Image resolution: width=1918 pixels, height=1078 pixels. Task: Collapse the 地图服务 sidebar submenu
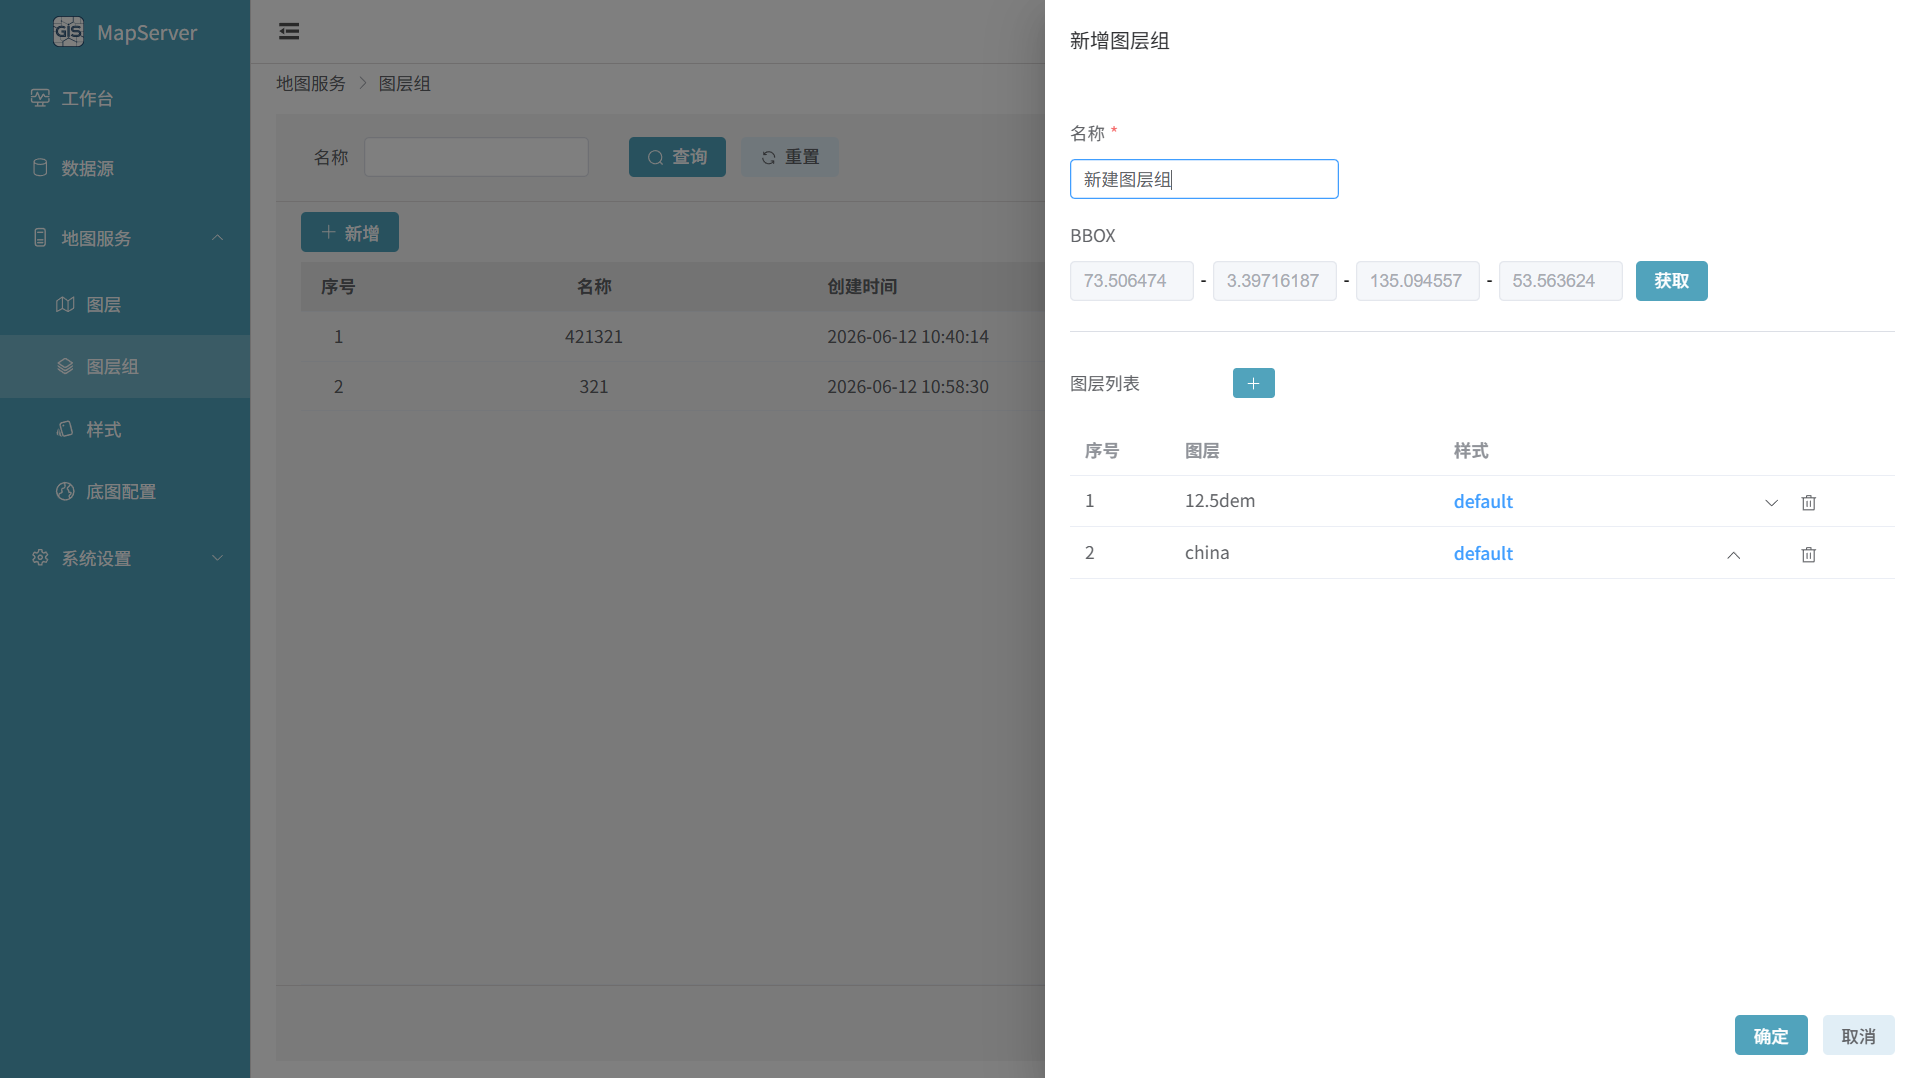(x=125, y=238)
